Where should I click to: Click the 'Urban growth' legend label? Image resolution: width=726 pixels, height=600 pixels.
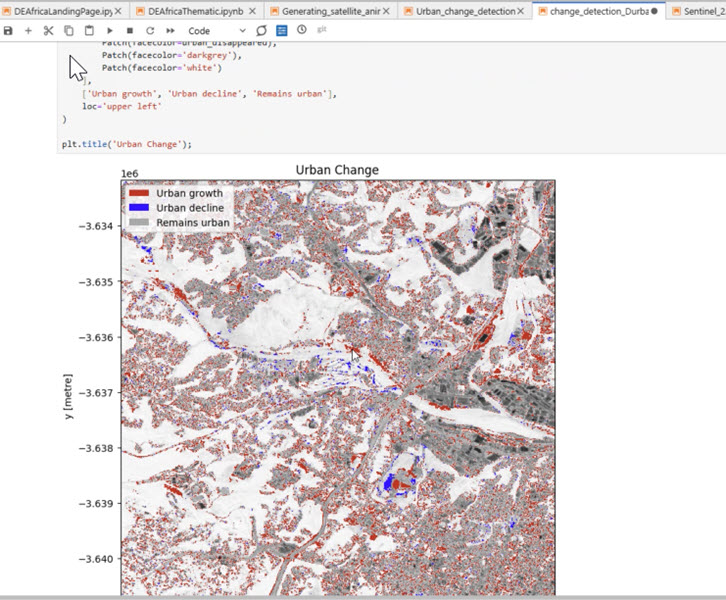[x=189, y=193]
